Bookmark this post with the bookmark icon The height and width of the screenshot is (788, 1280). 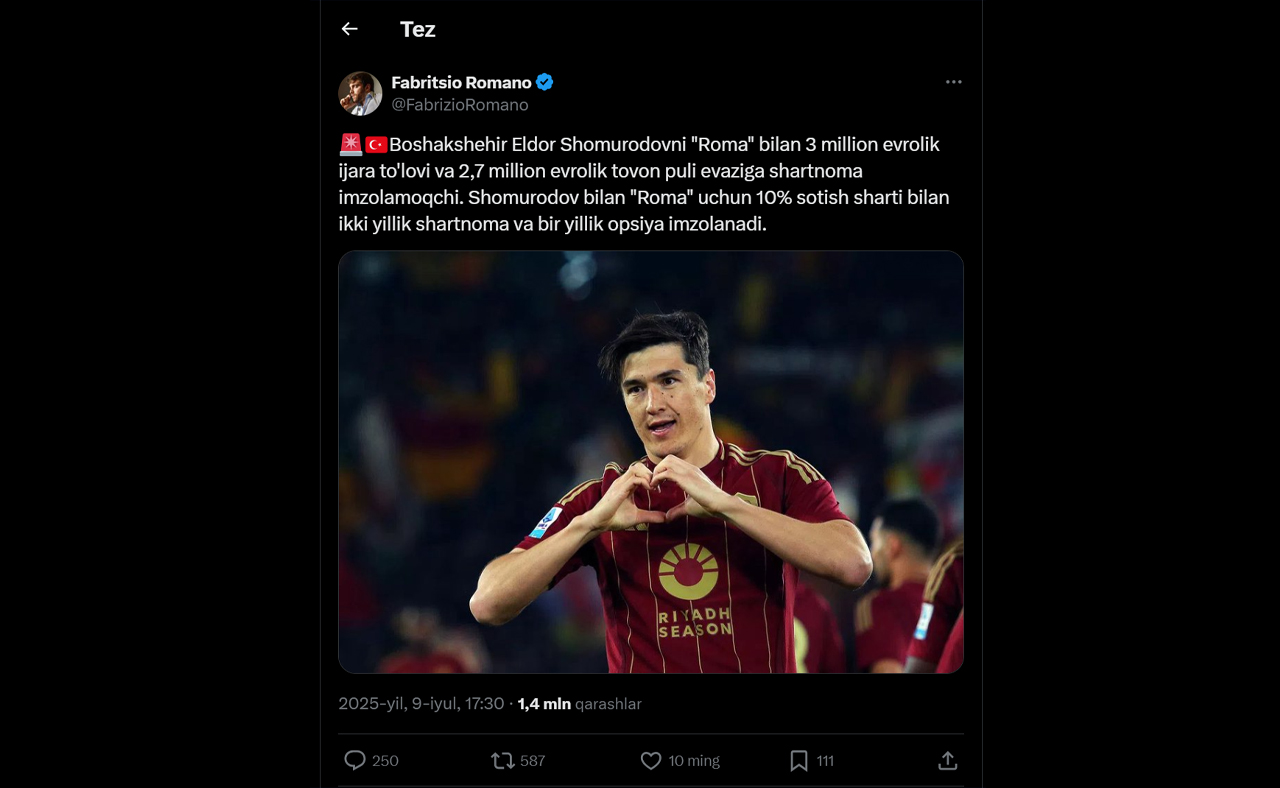799,761
